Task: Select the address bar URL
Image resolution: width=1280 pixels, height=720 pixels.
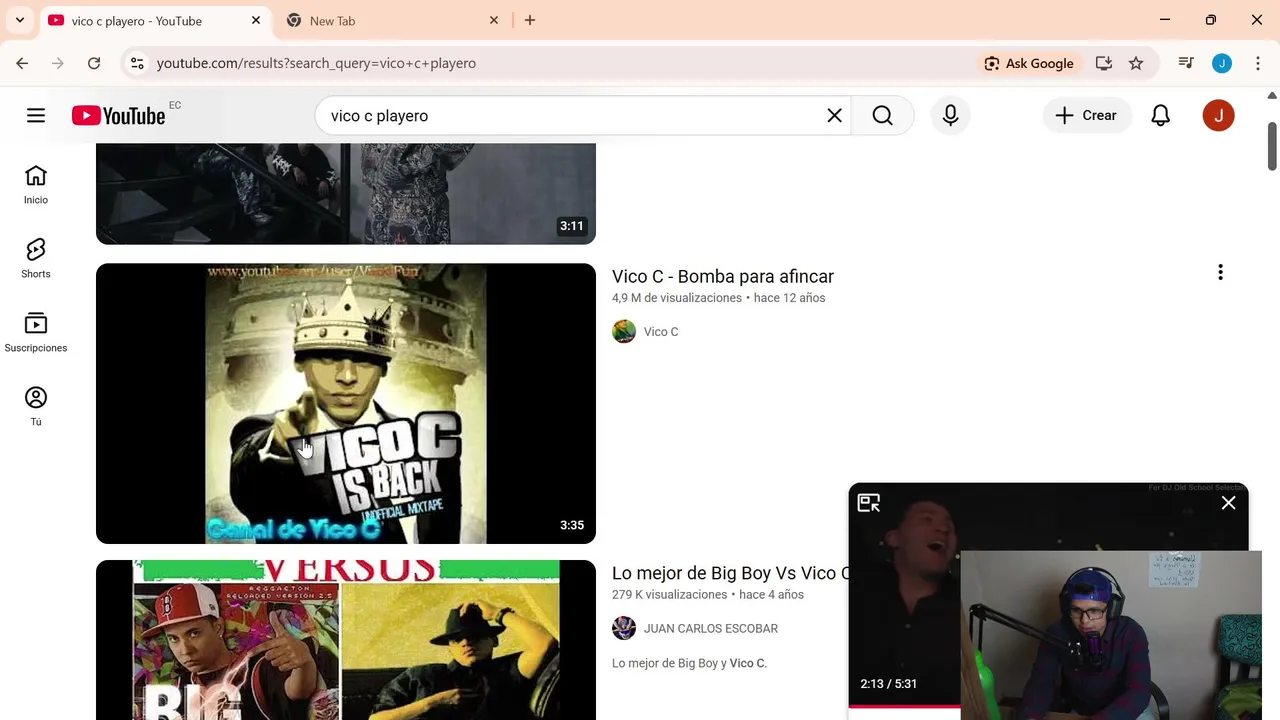Action: [316, 63]
